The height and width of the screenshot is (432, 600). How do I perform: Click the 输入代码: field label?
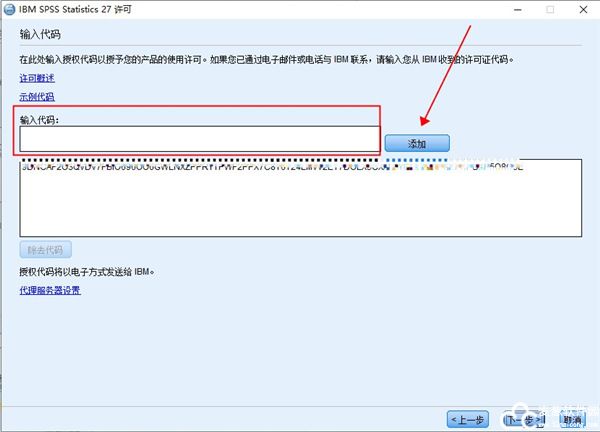(x=39, y=120)
